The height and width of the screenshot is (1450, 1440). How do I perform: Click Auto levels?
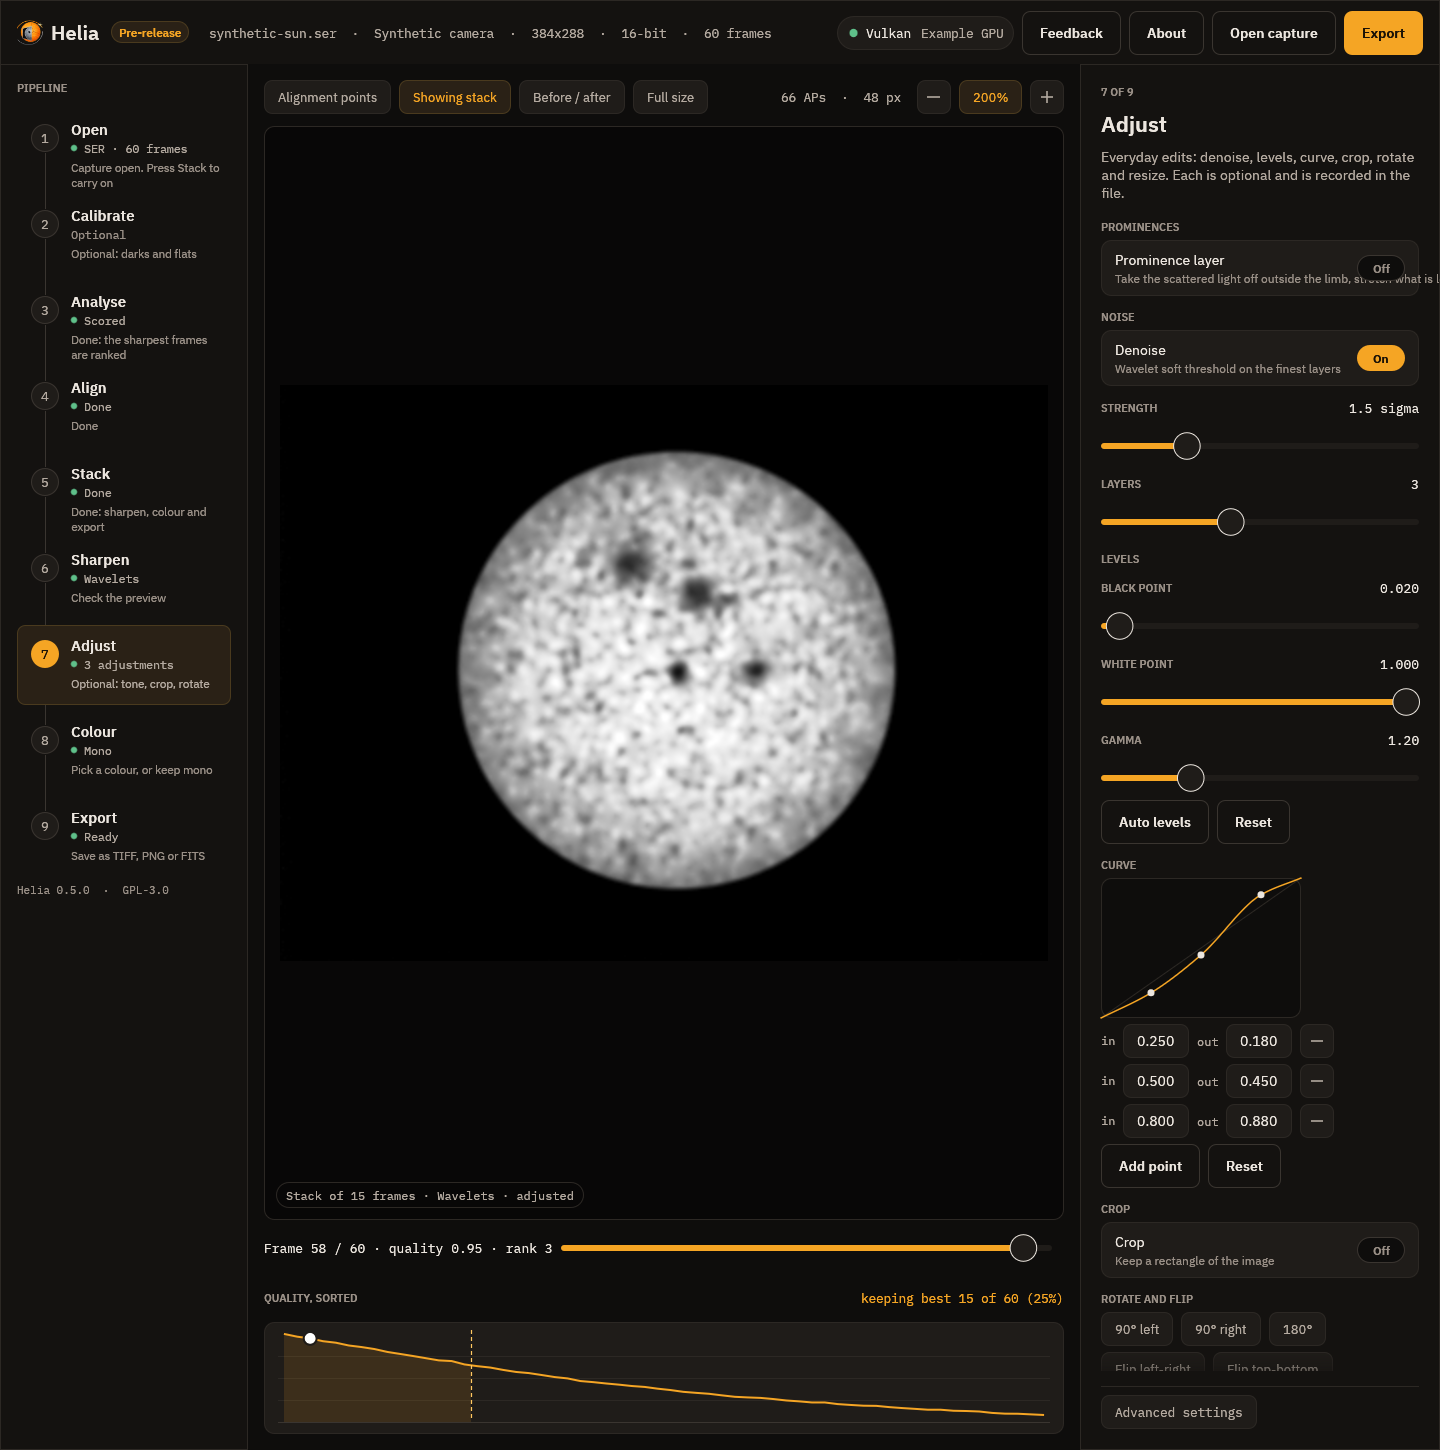(x=1154, y=822)
